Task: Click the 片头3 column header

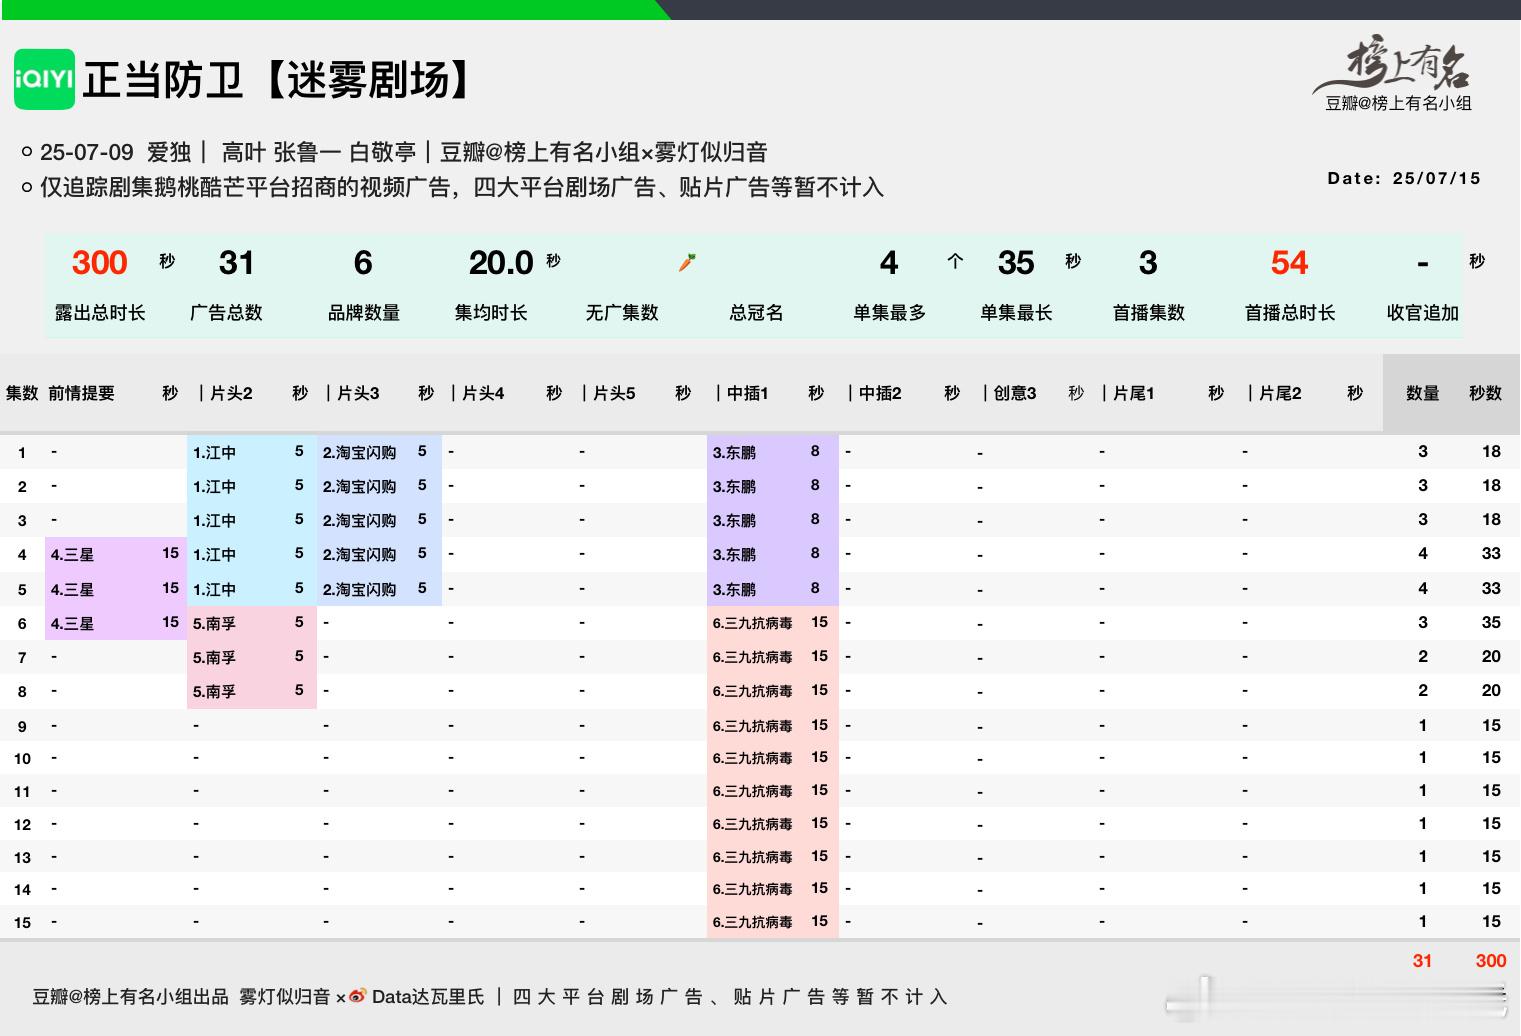Action: click(358, 393)
